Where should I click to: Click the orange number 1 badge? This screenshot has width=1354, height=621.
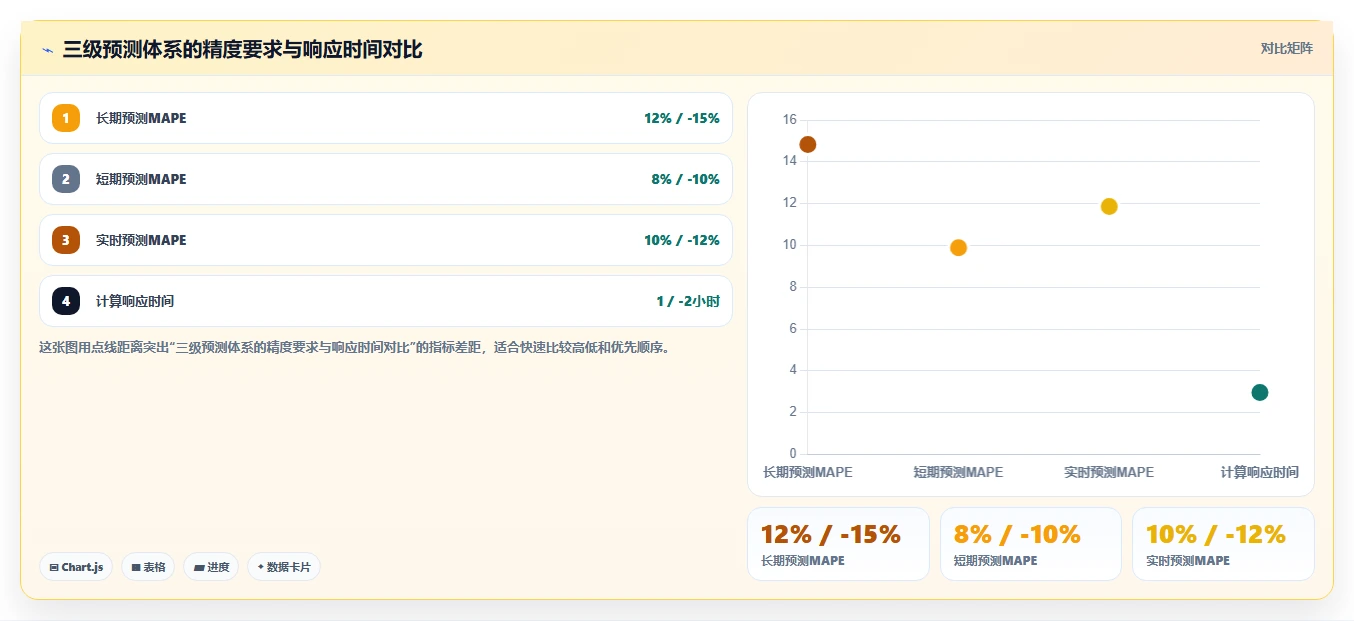click(x=66, y=118)
